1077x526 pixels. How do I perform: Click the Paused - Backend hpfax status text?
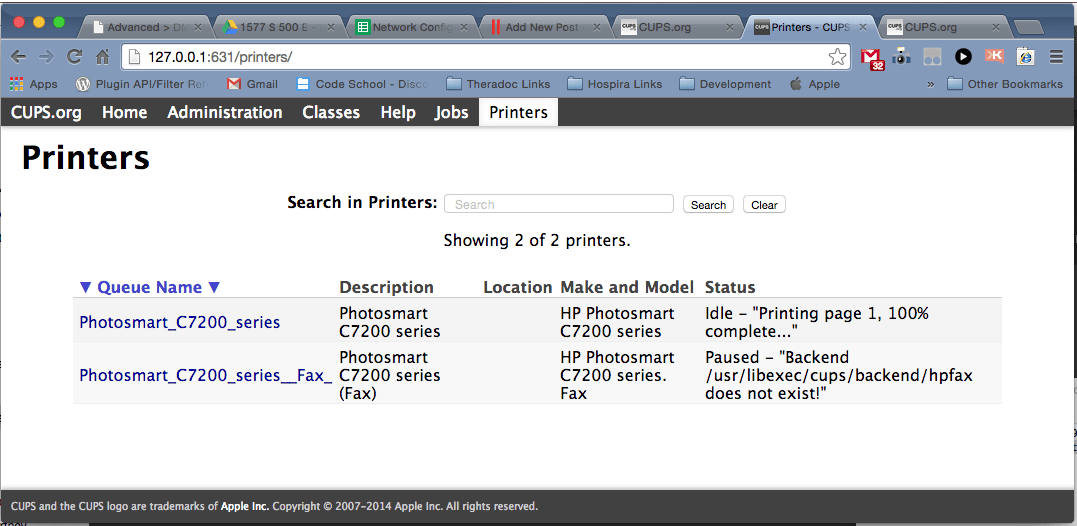coord(839,376)
